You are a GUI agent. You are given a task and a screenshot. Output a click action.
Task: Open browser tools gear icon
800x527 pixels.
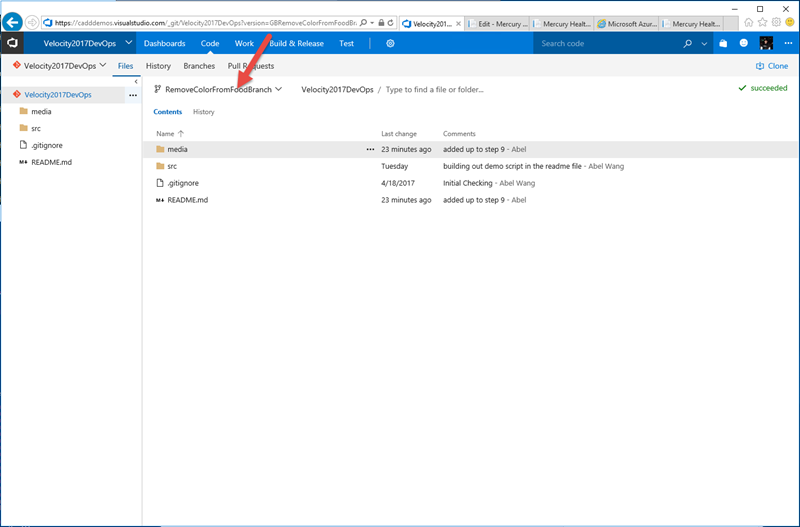coord(776,22)
